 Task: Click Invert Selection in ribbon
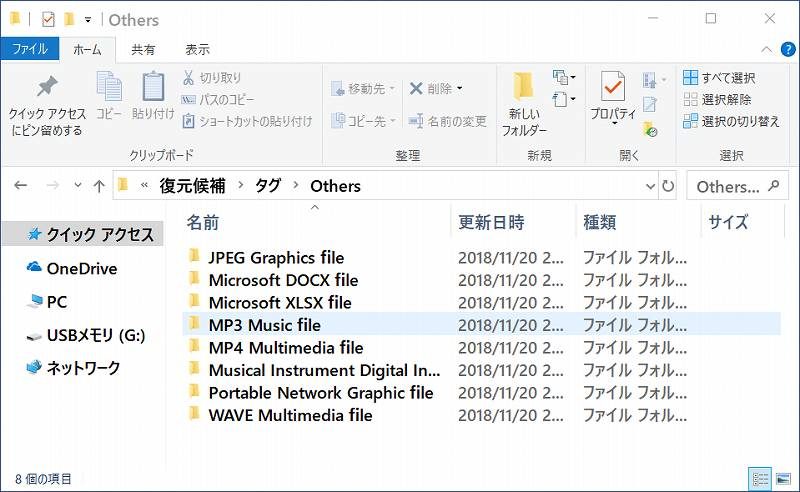(x=731, y=121)
